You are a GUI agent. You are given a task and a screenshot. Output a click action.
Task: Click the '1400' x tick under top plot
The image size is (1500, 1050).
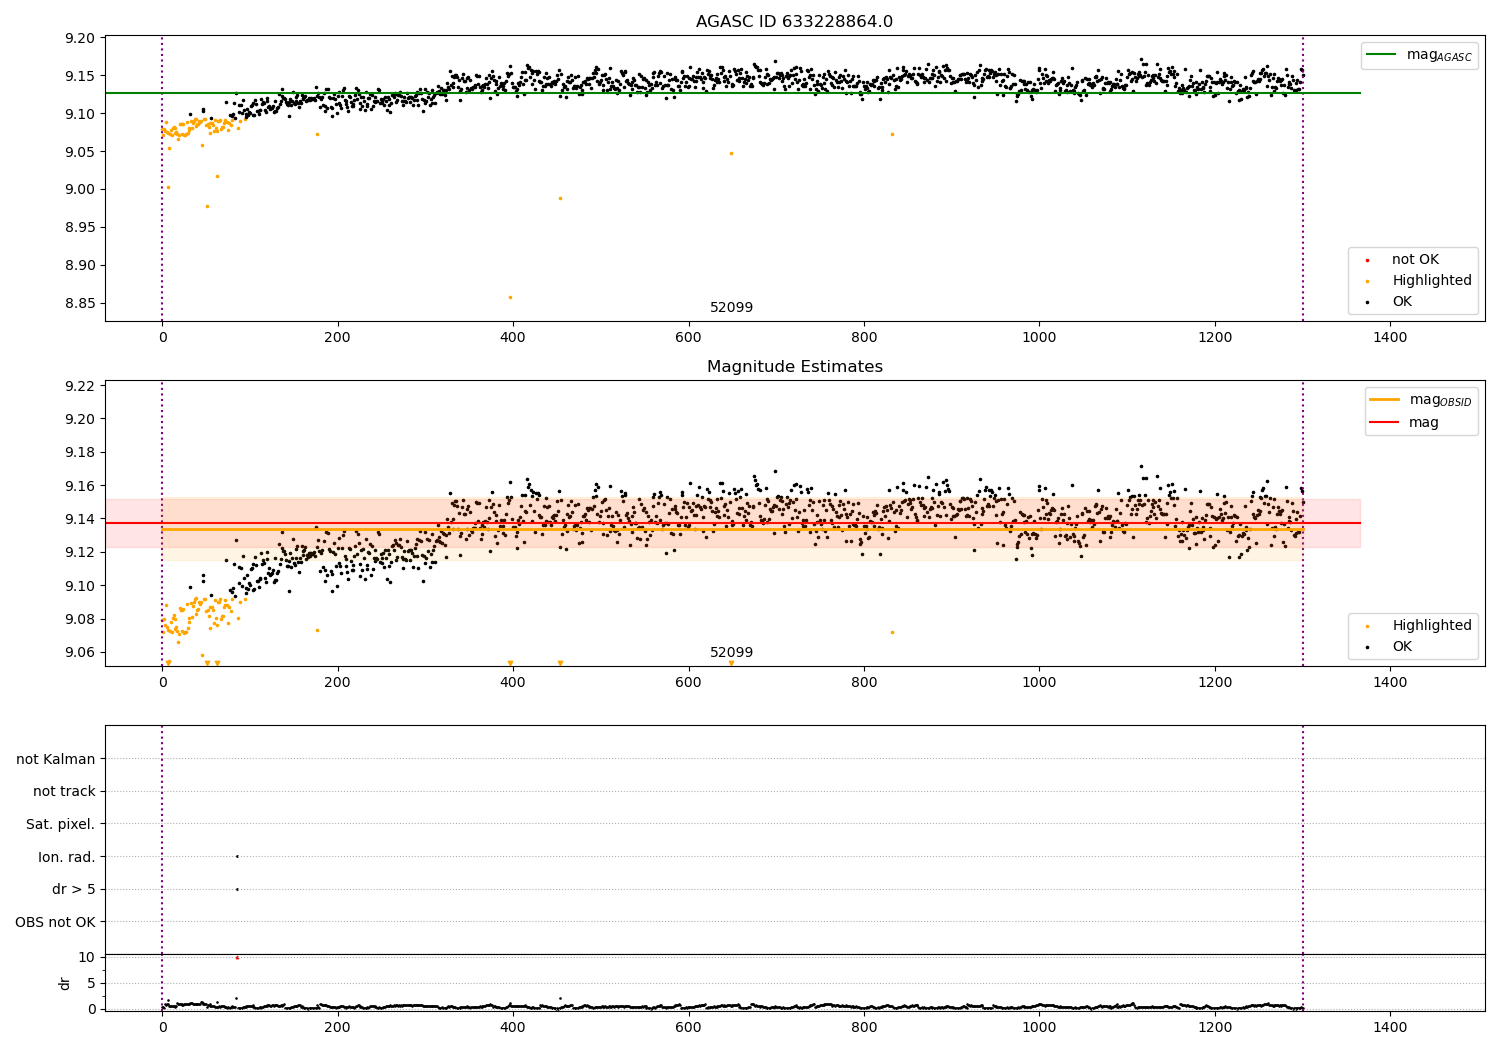1390,338
